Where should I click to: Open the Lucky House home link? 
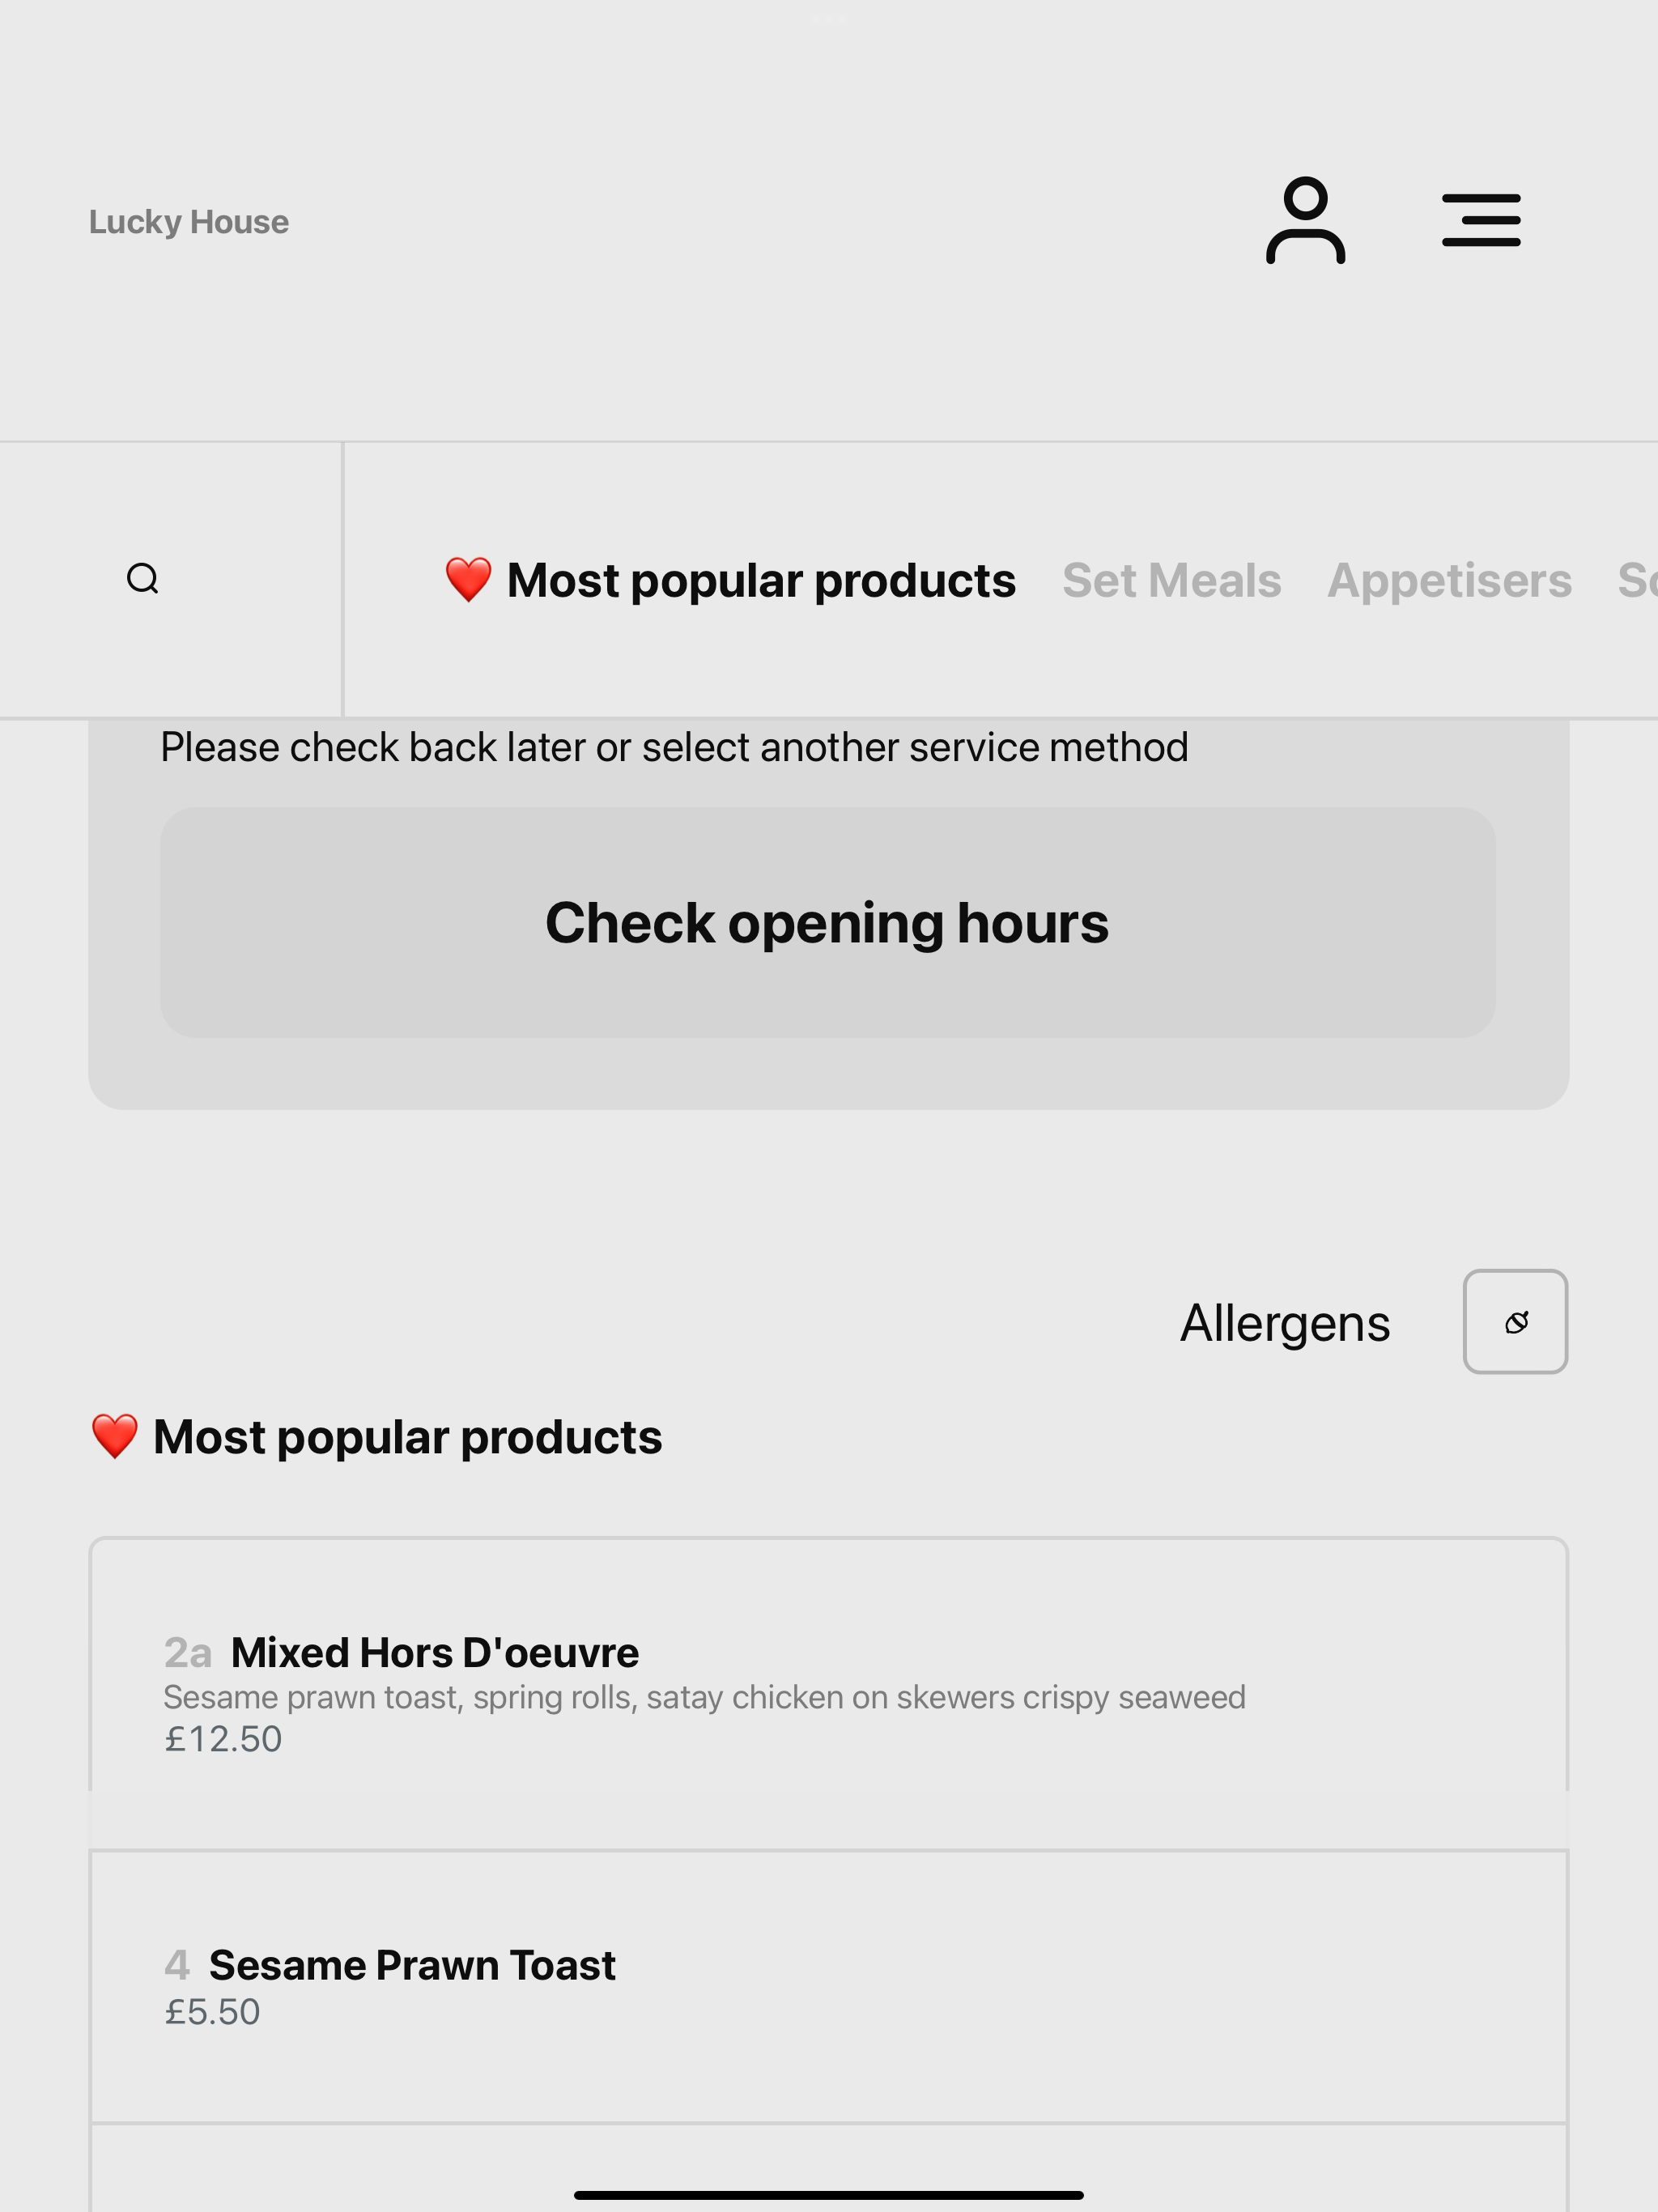tap(189, 221)
